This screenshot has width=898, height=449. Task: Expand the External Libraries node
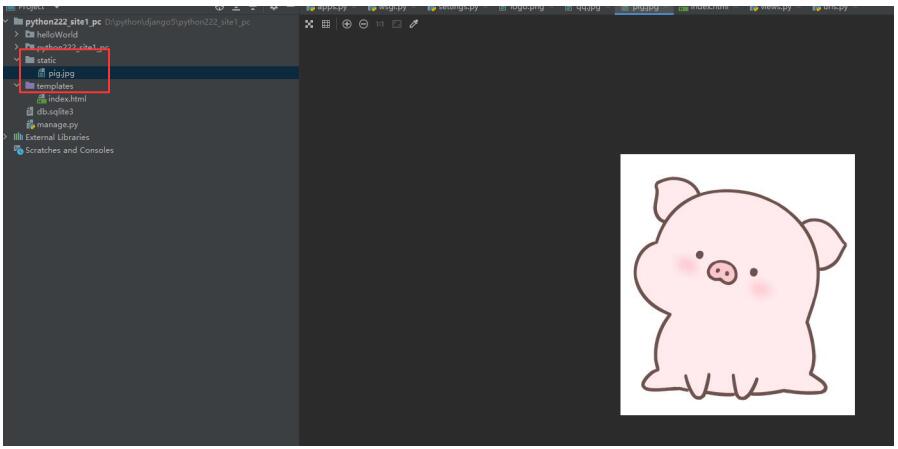pos(7,138)
